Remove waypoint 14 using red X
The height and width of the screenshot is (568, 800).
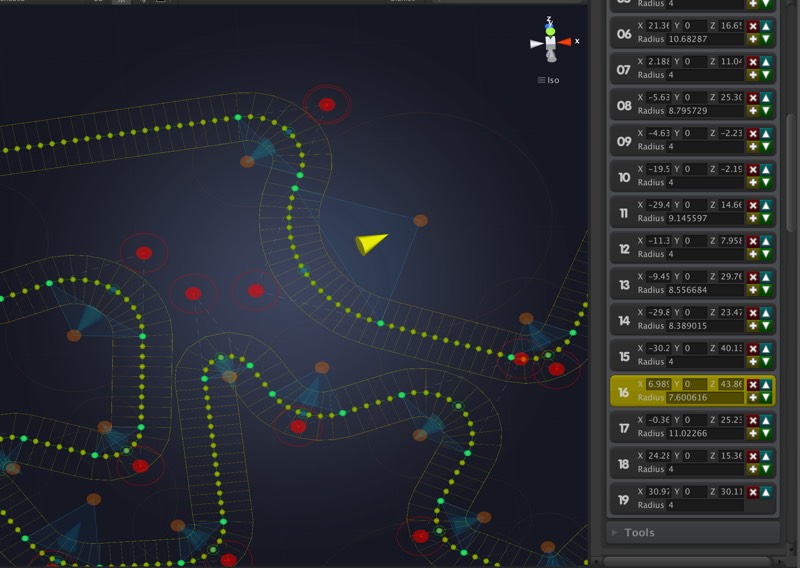[753, 313]
